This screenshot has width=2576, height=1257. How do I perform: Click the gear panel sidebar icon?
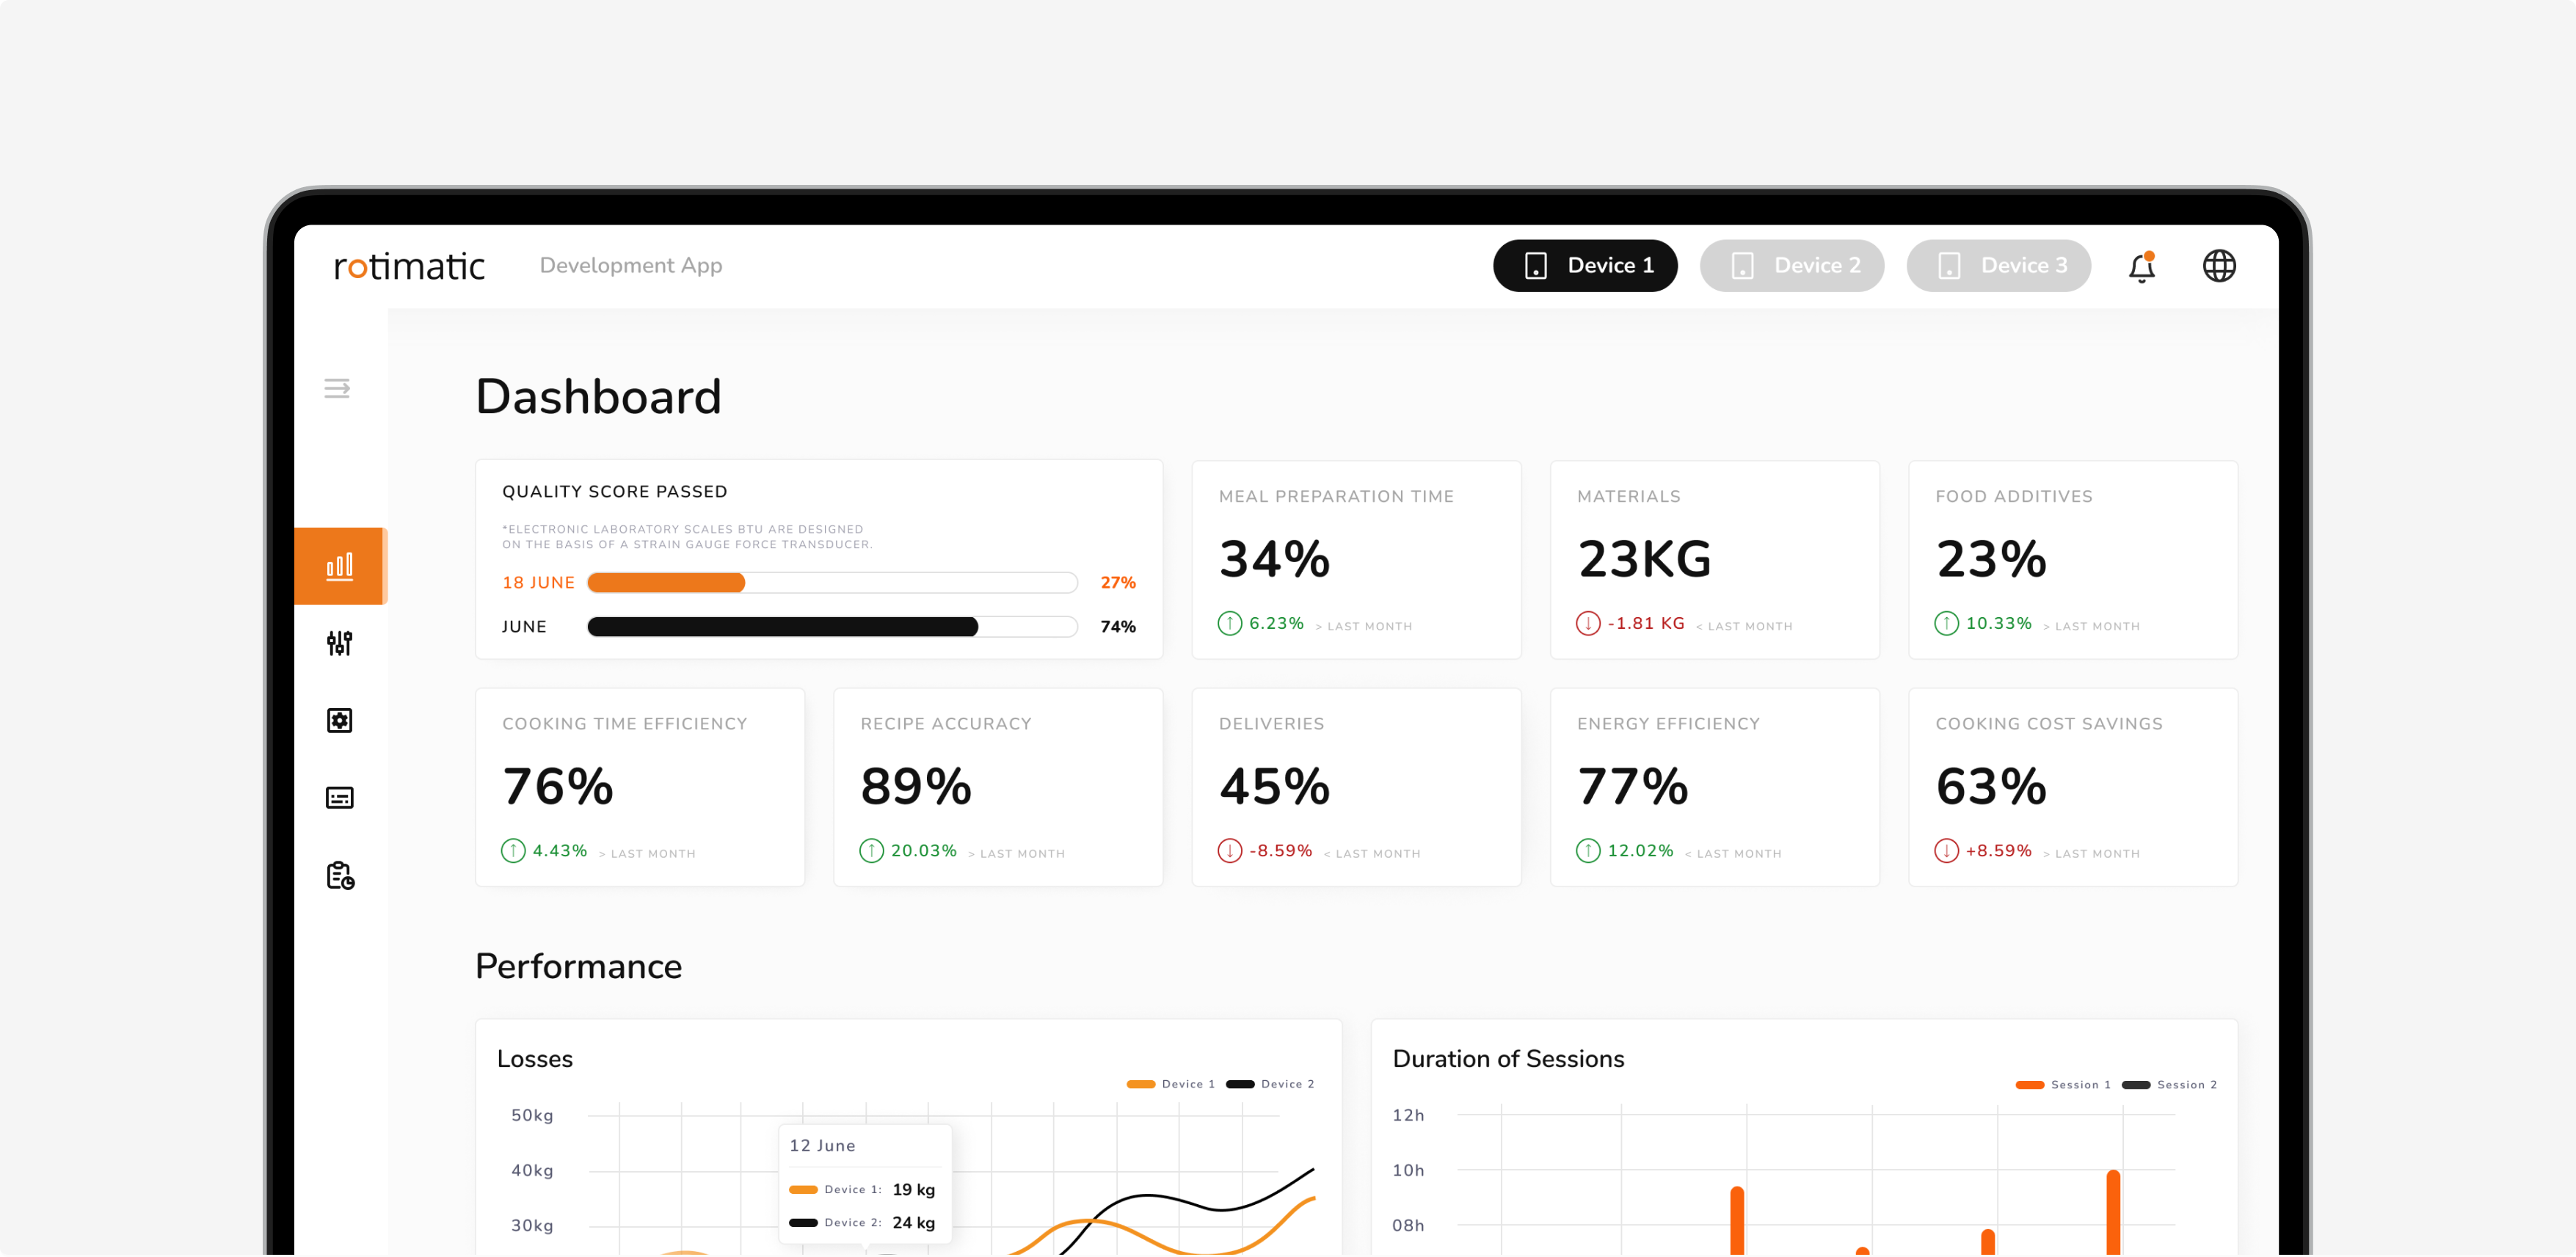pyautogui.click(x=340, y=720)
